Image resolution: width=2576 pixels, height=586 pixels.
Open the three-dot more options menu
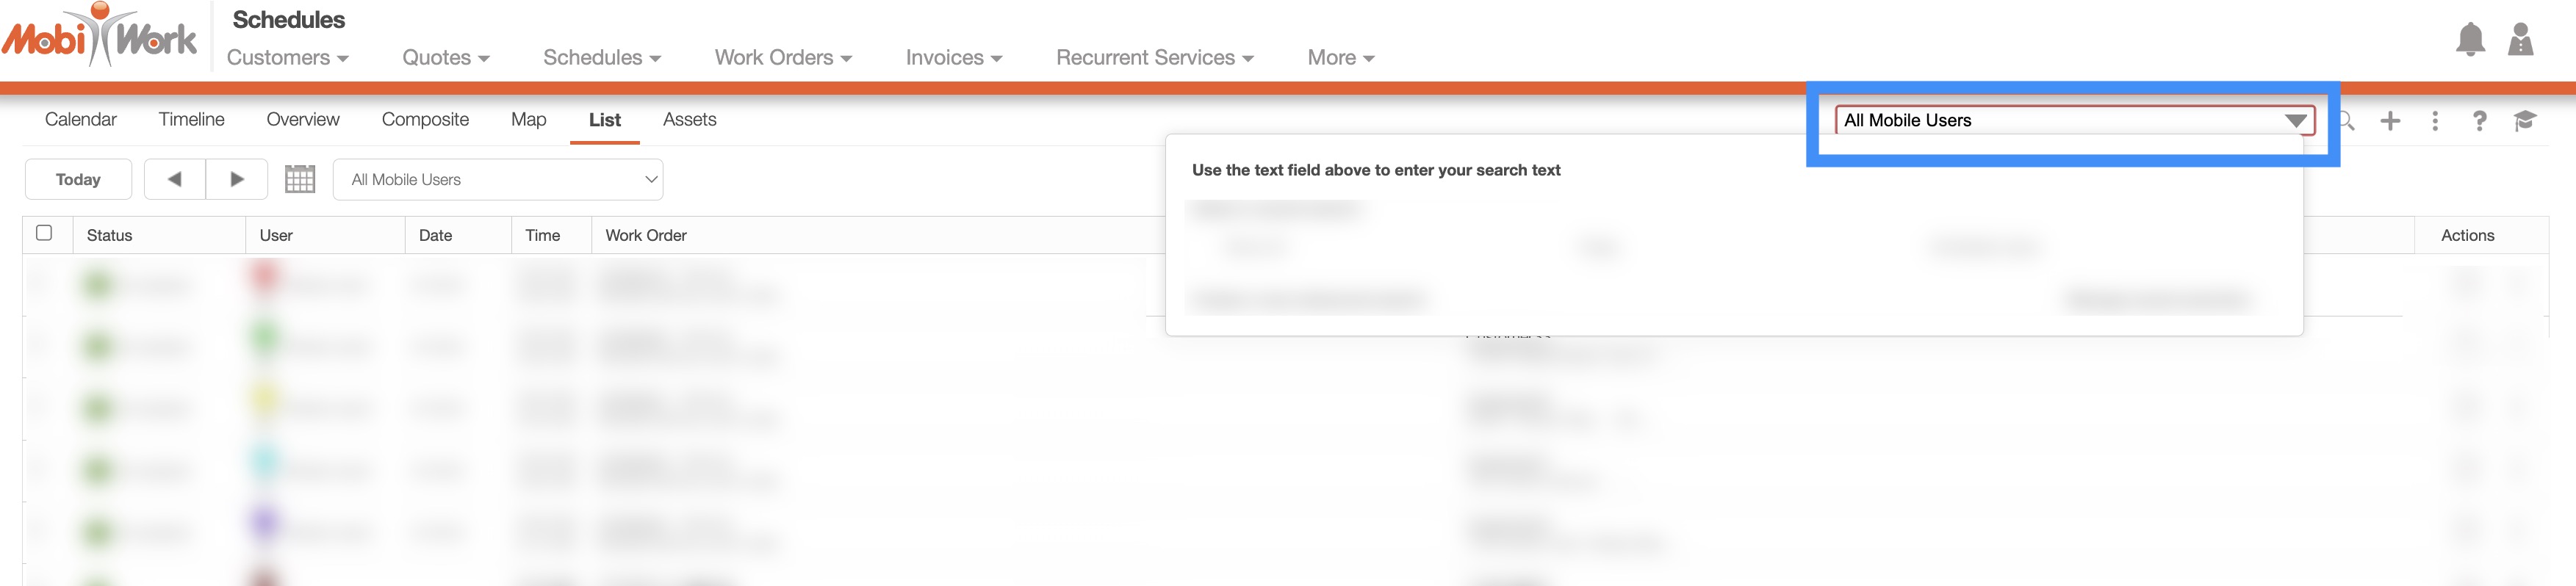[2435, 121]
